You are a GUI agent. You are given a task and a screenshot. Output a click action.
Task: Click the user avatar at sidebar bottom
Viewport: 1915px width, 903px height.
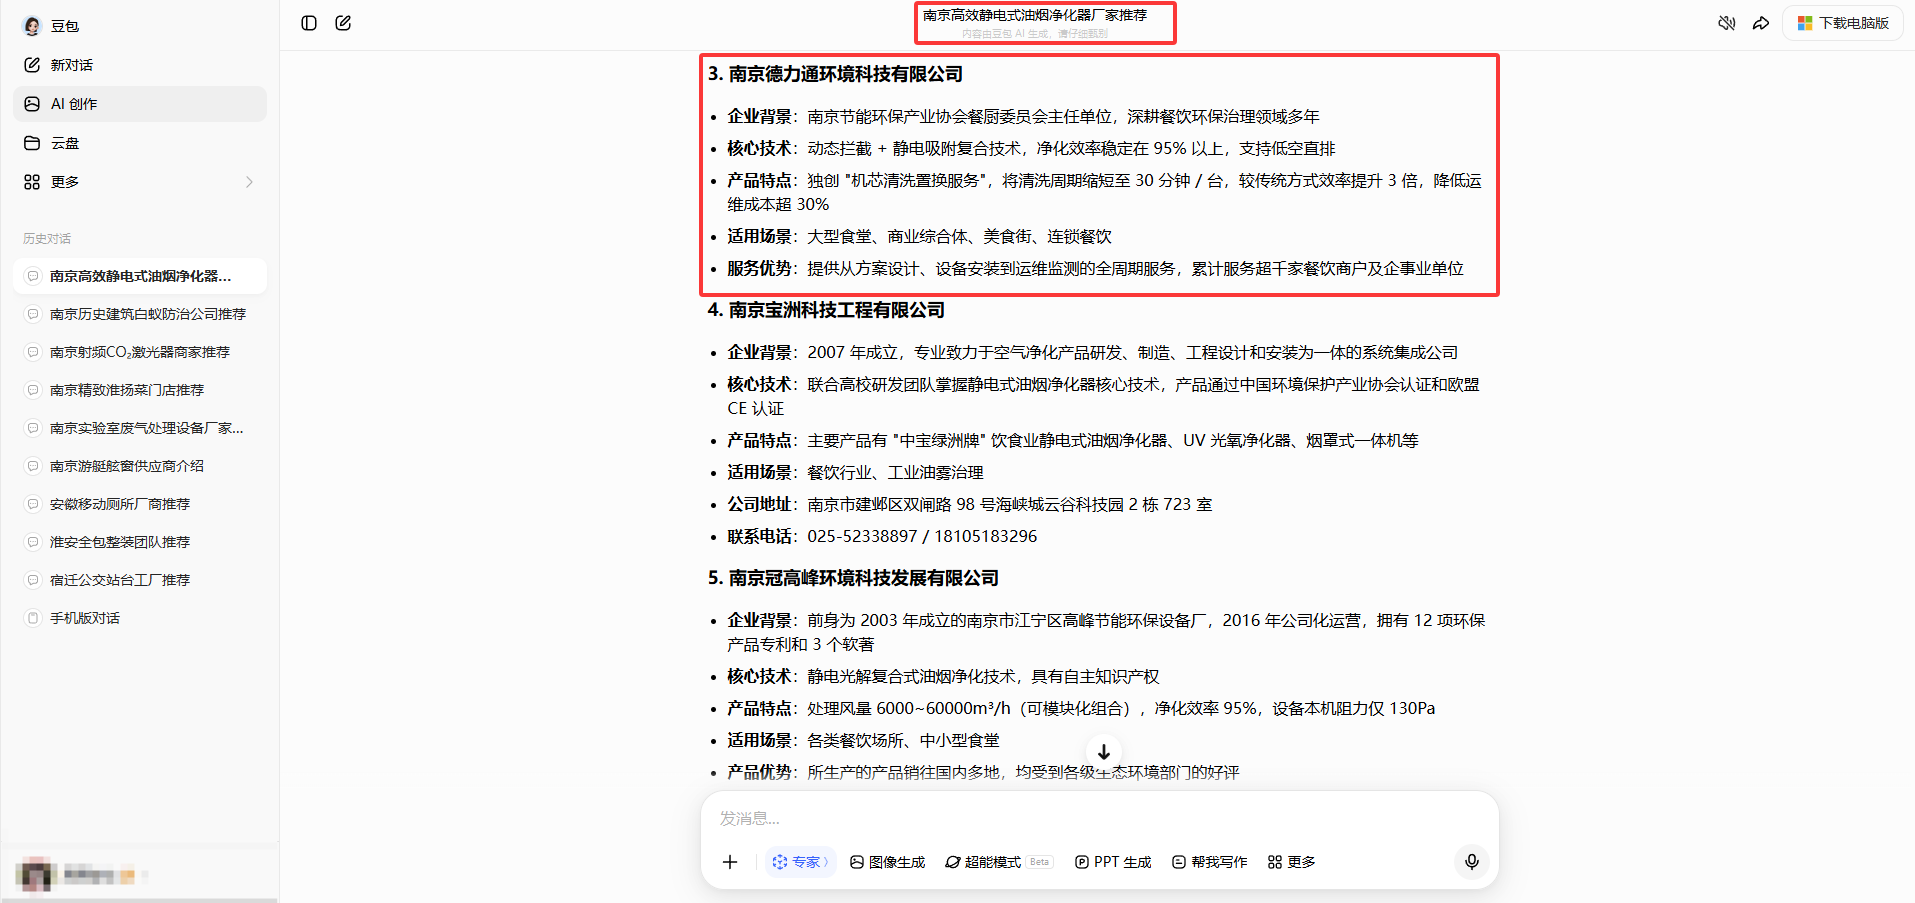click(x=36, y=875)
